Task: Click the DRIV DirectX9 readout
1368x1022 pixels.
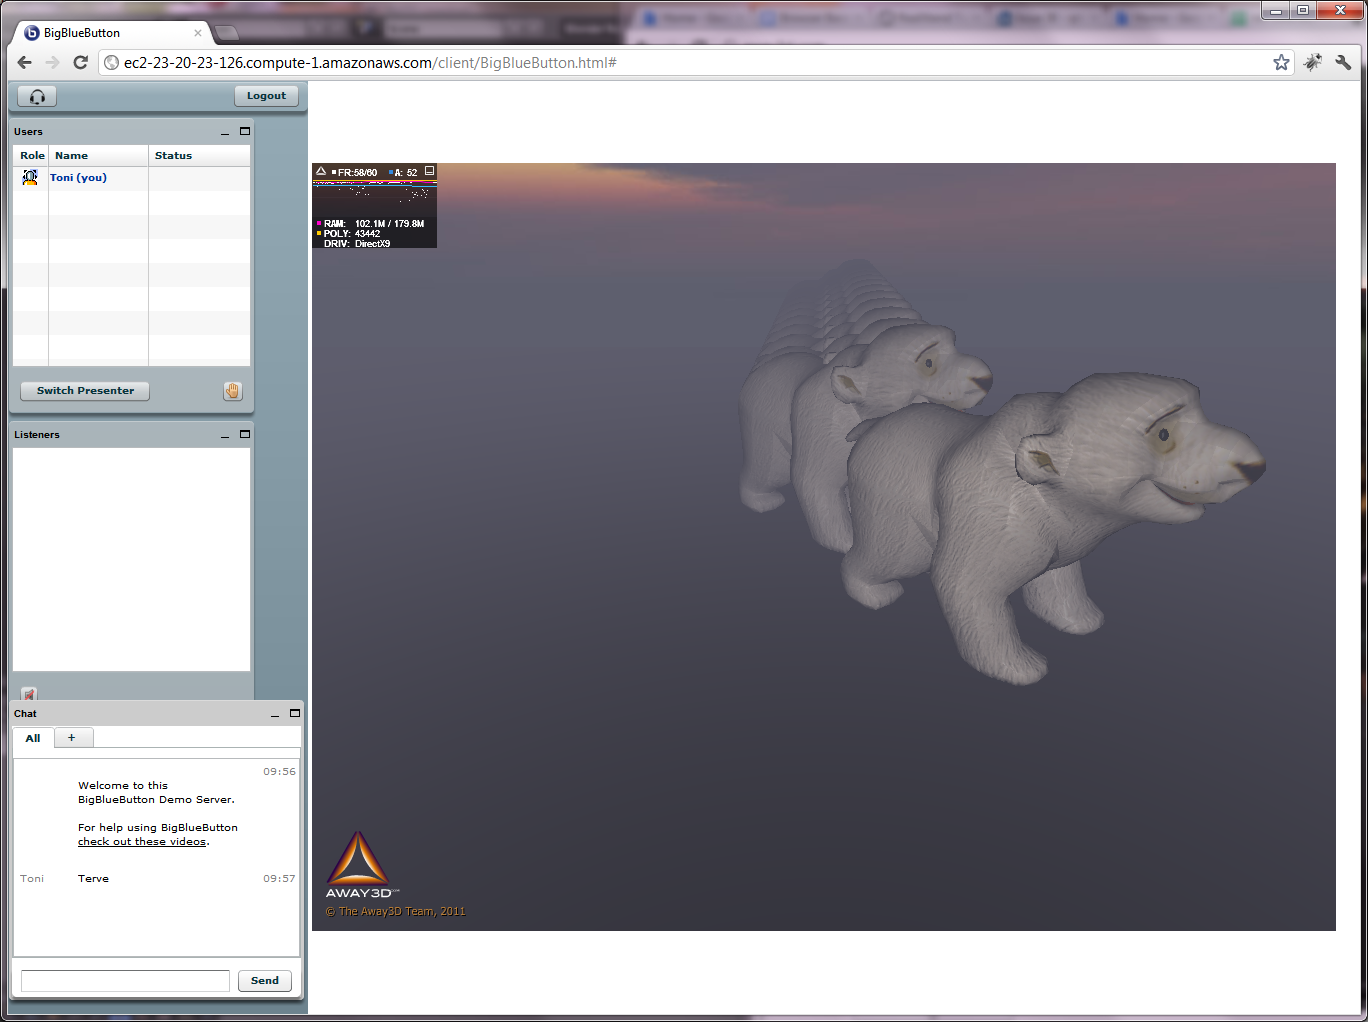Action: (x=356, y=244)
